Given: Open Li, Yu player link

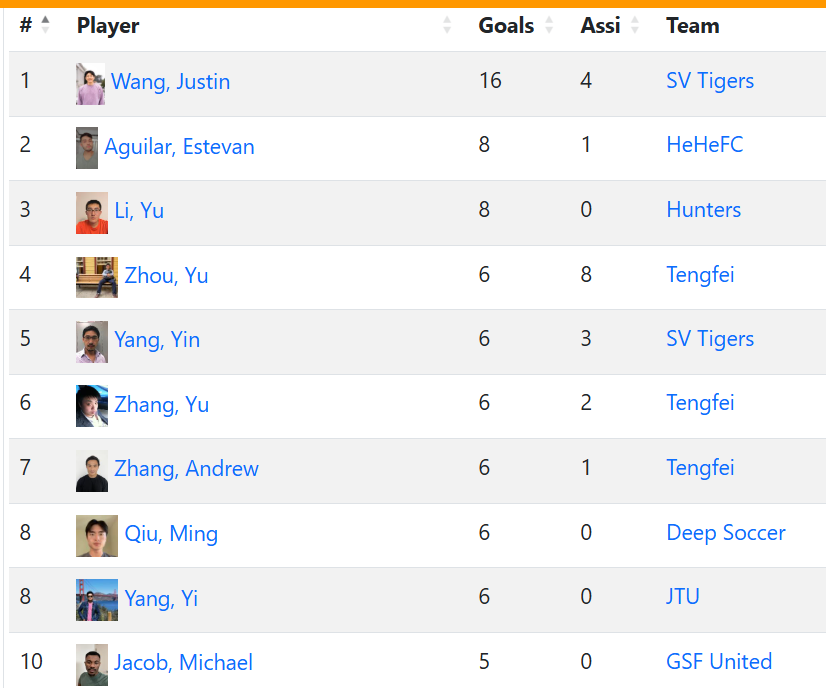Looking at the screenshot, I should [139, 211].
